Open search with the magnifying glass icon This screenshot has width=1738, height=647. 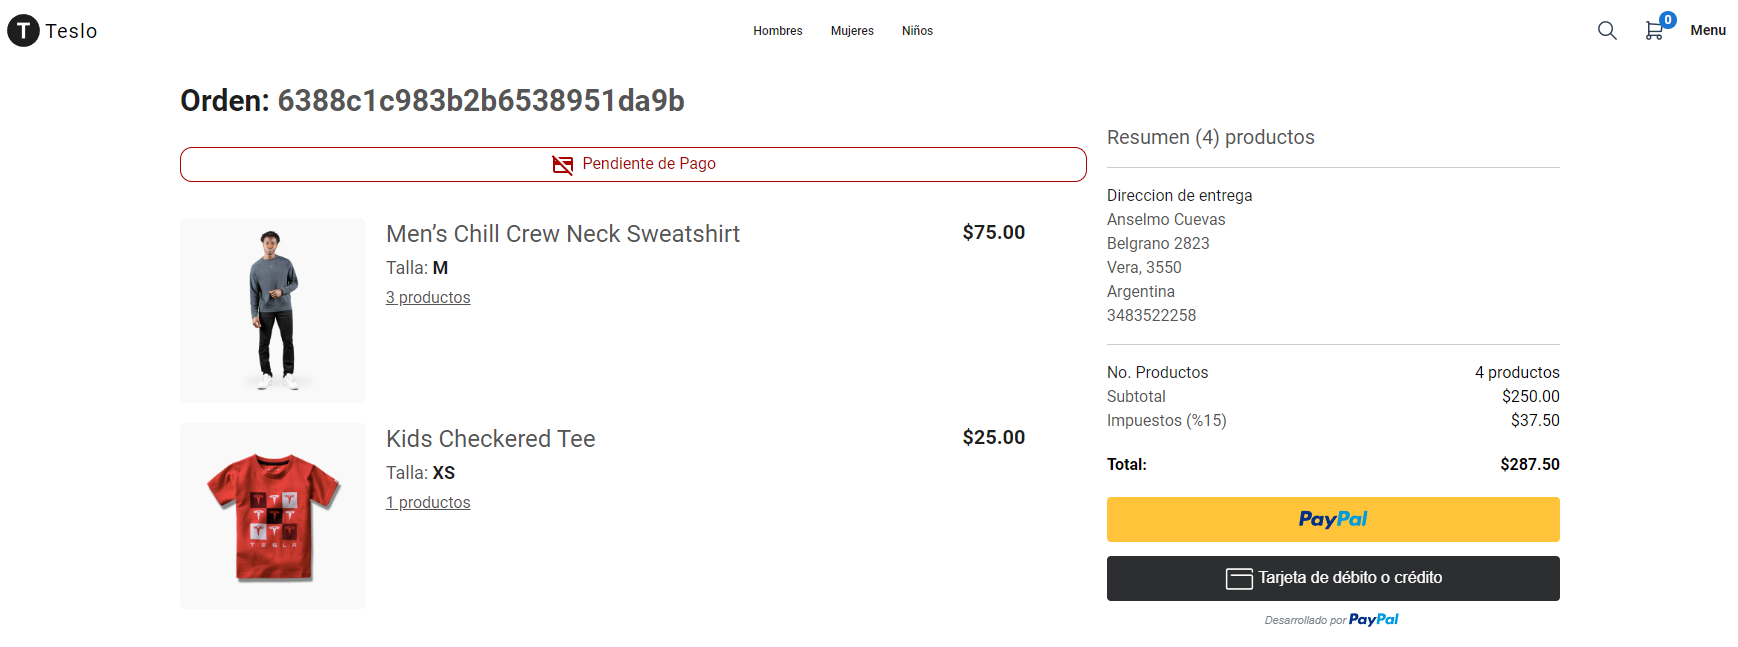point(1607,31)
